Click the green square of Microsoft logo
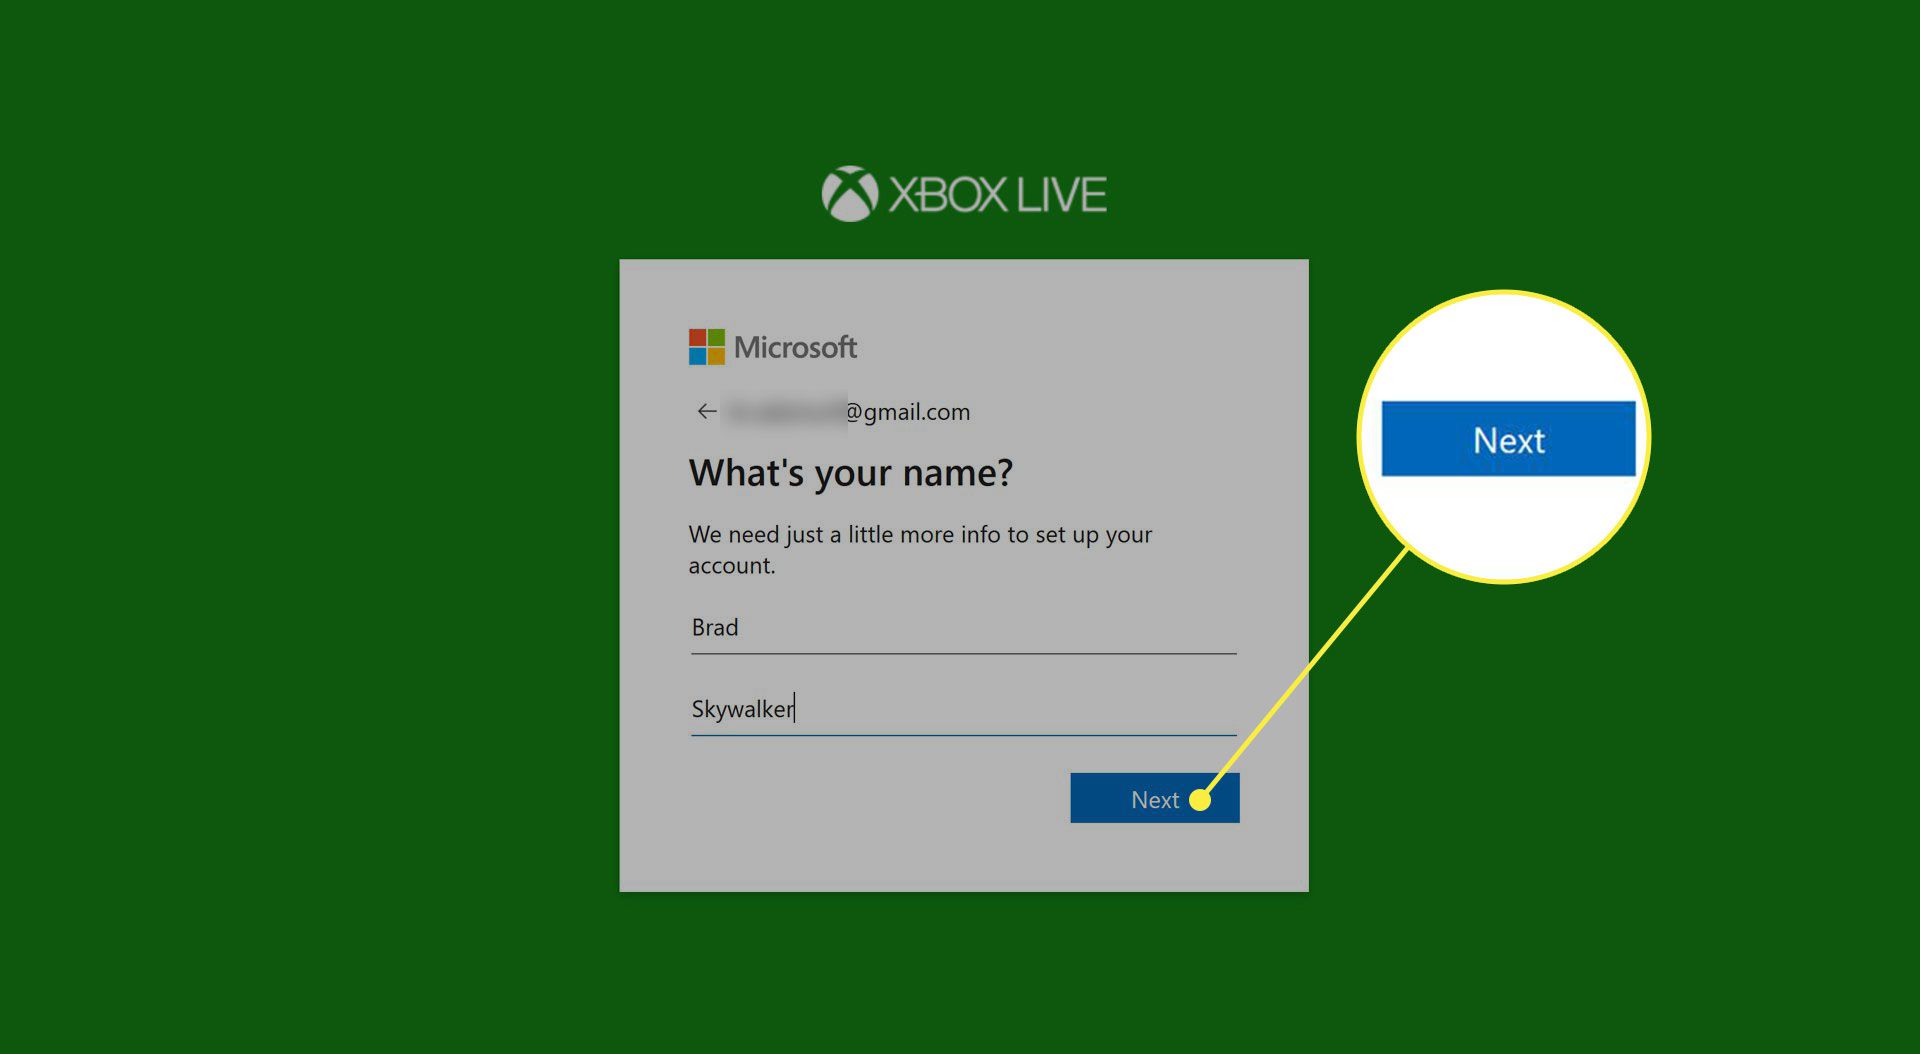 (716, 338)
